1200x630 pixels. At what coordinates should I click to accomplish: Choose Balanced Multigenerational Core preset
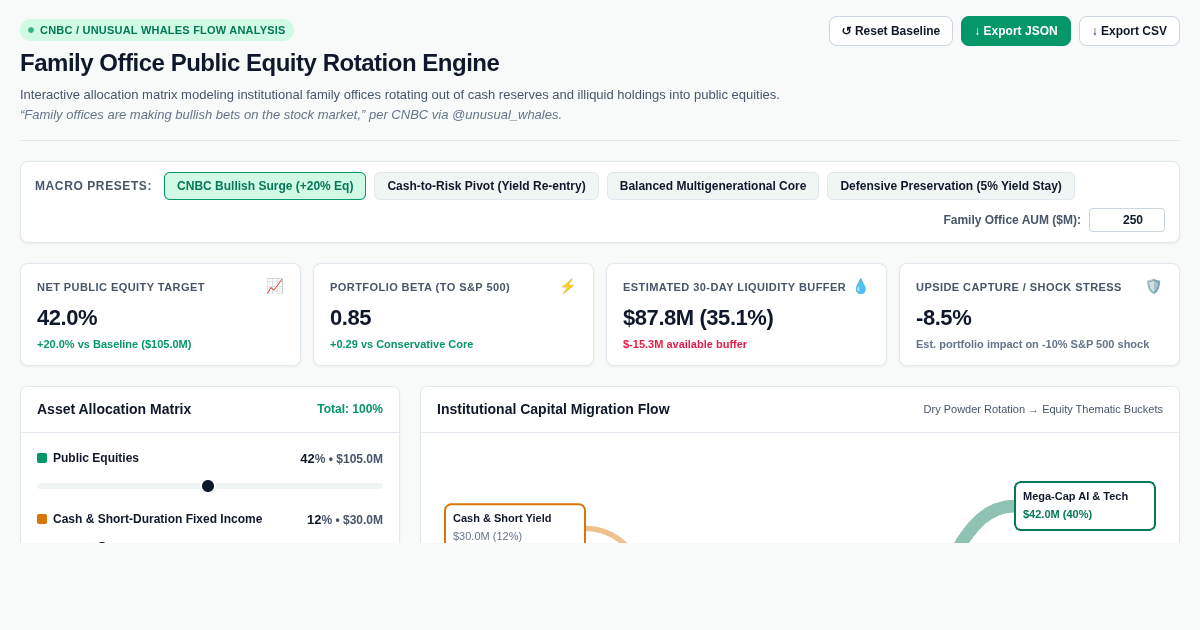point(713,186)
